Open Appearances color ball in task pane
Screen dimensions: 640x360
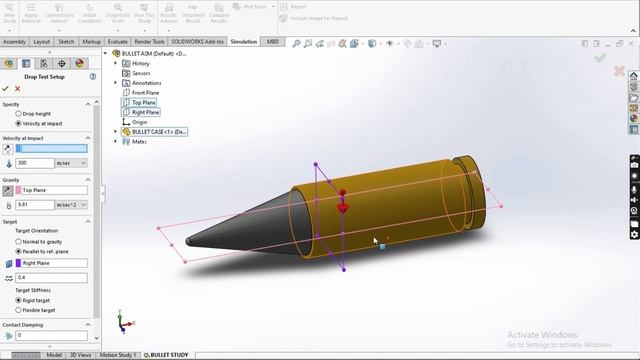(633, 119)
